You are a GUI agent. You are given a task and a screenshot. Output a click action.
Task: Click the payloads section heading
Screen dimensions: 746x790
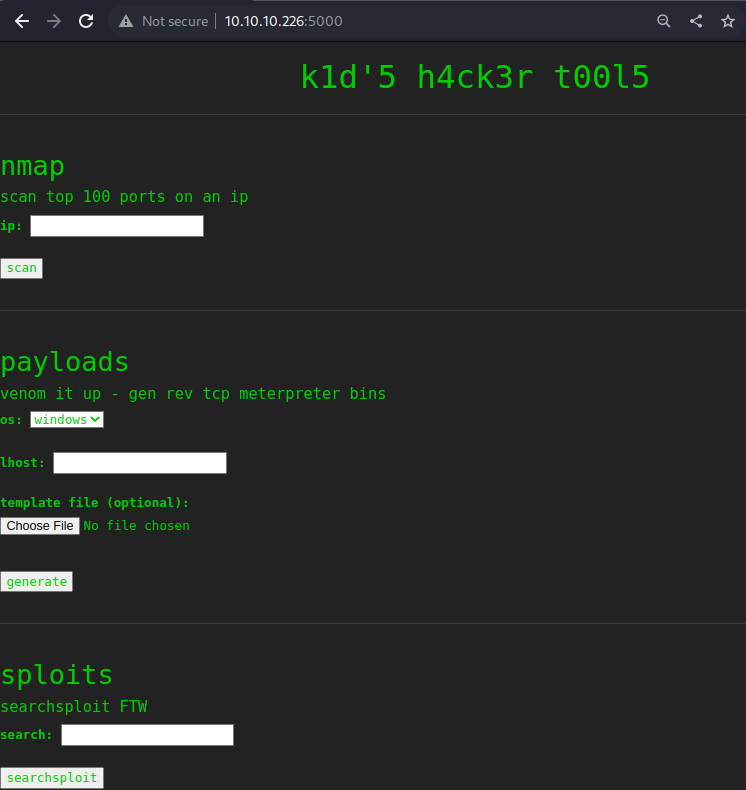click(x=64, y=363)
